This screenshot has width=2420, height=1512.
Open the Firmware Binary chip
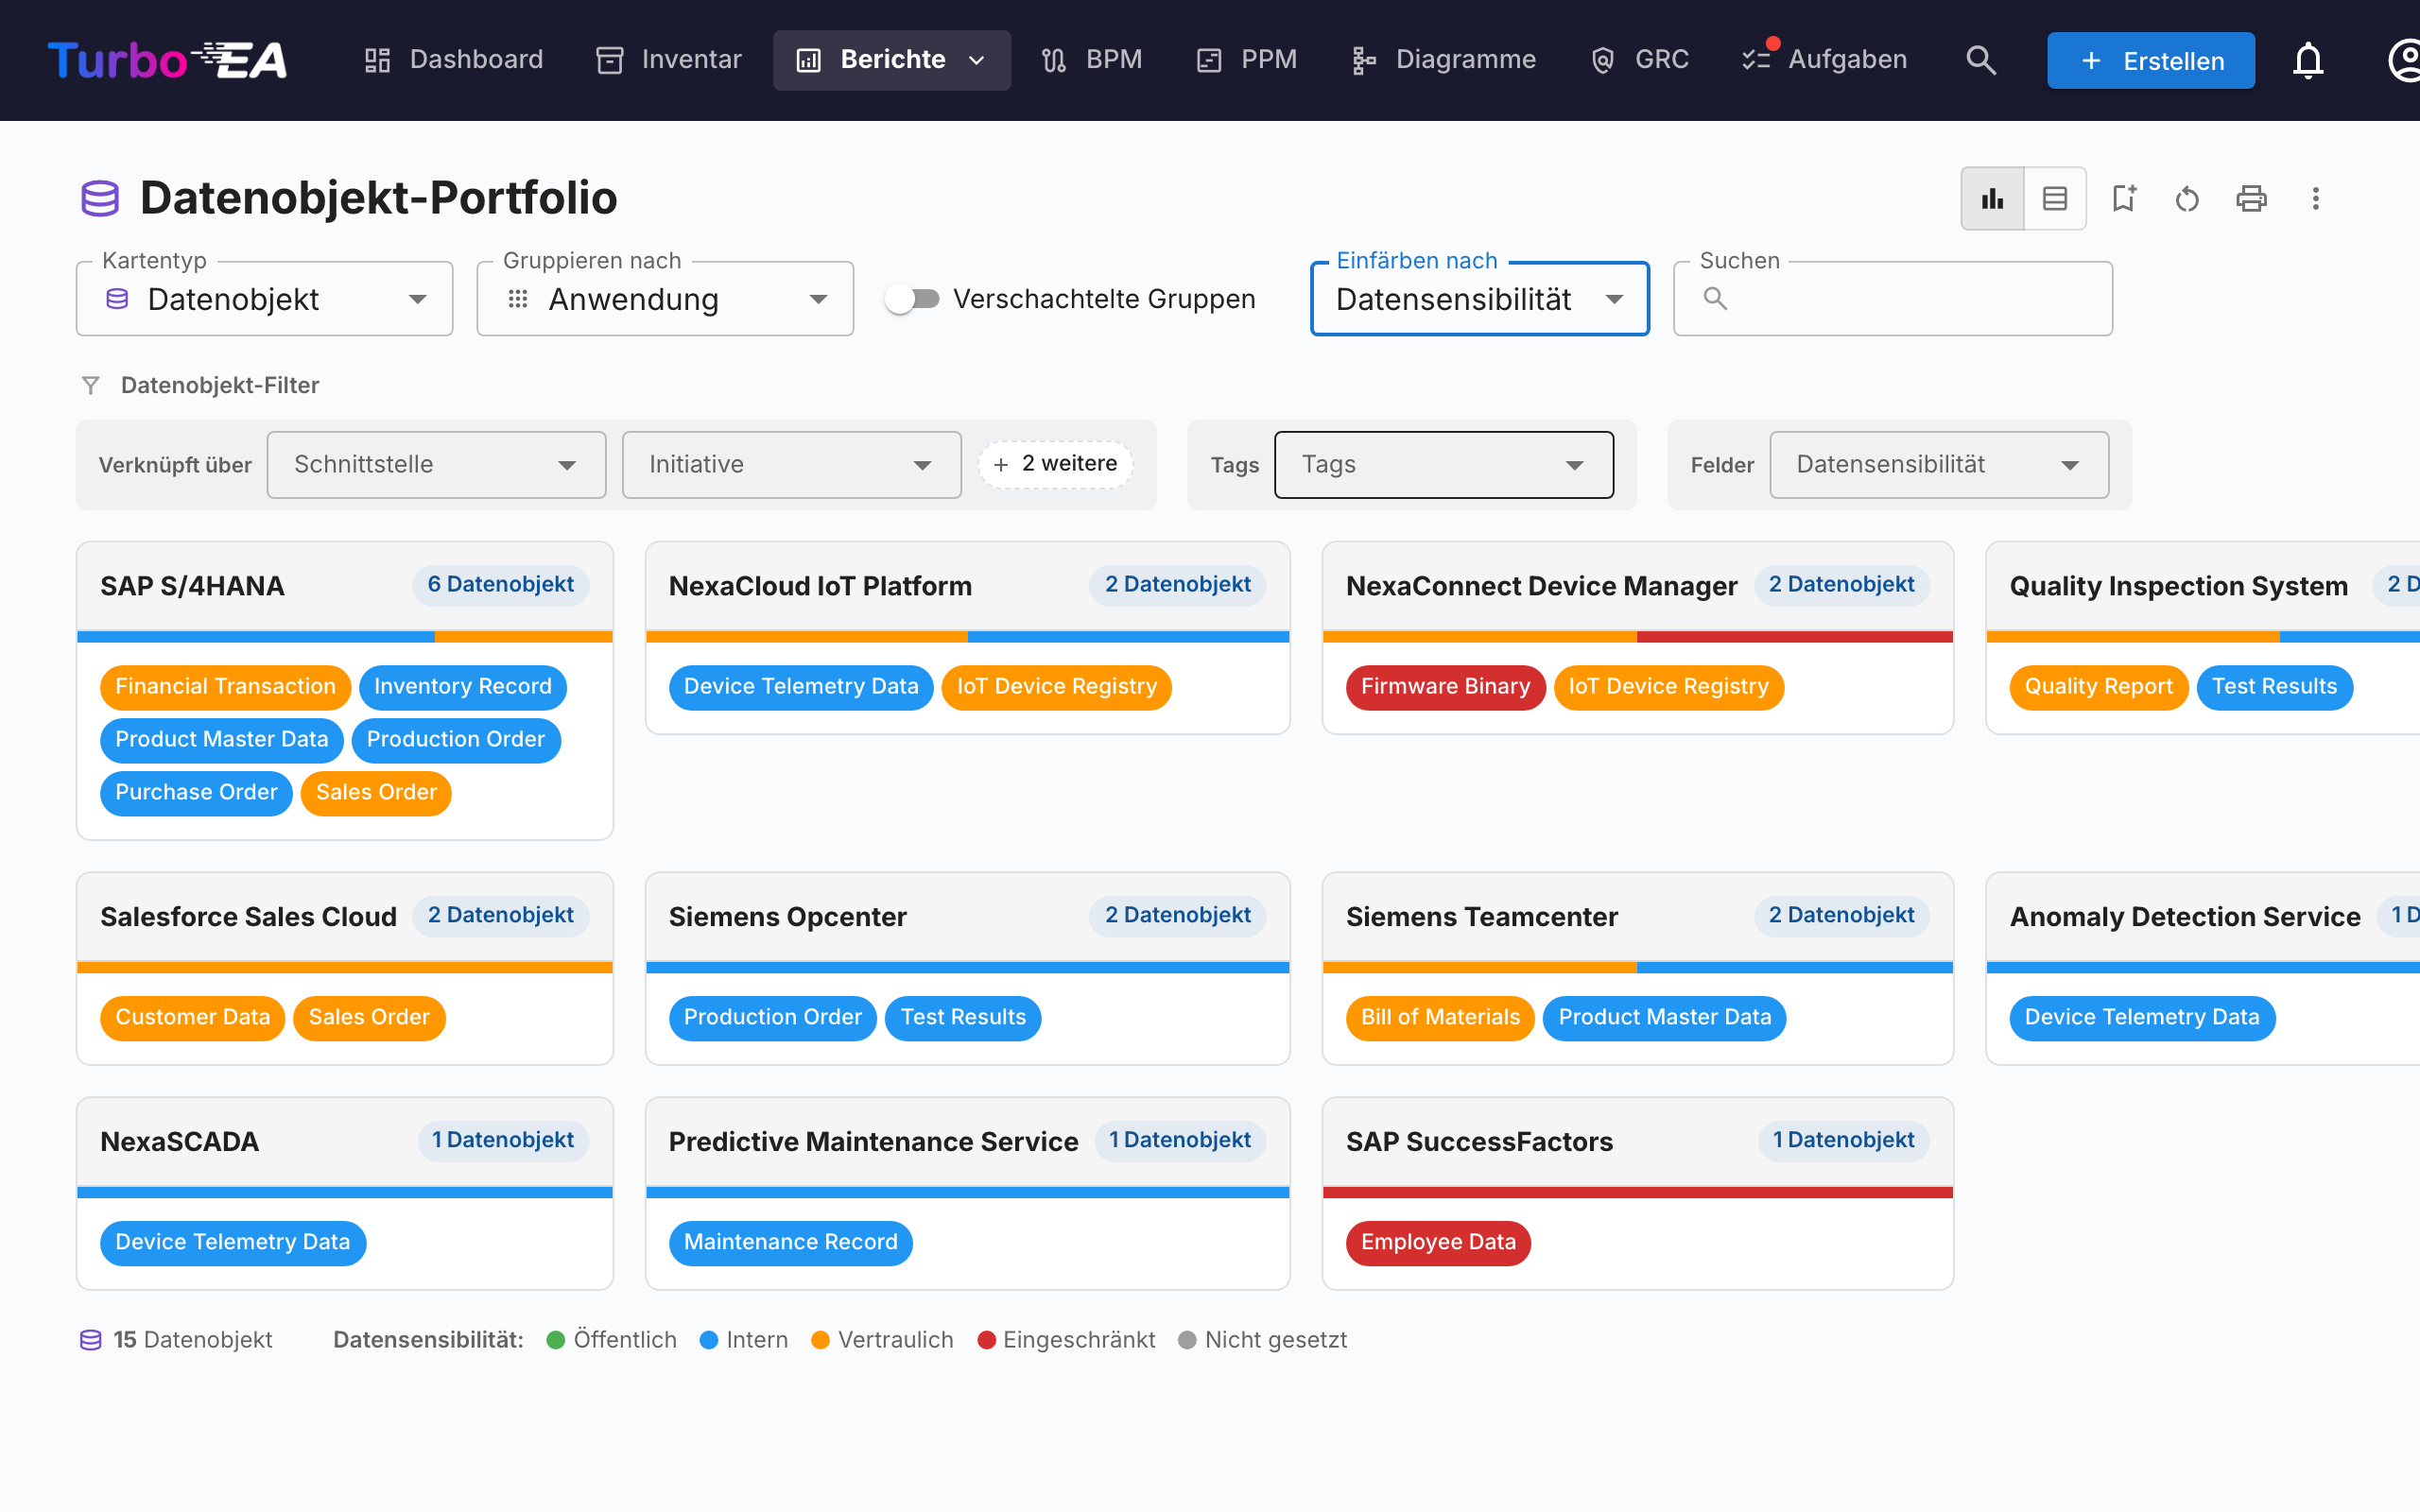coord(1445,687)
